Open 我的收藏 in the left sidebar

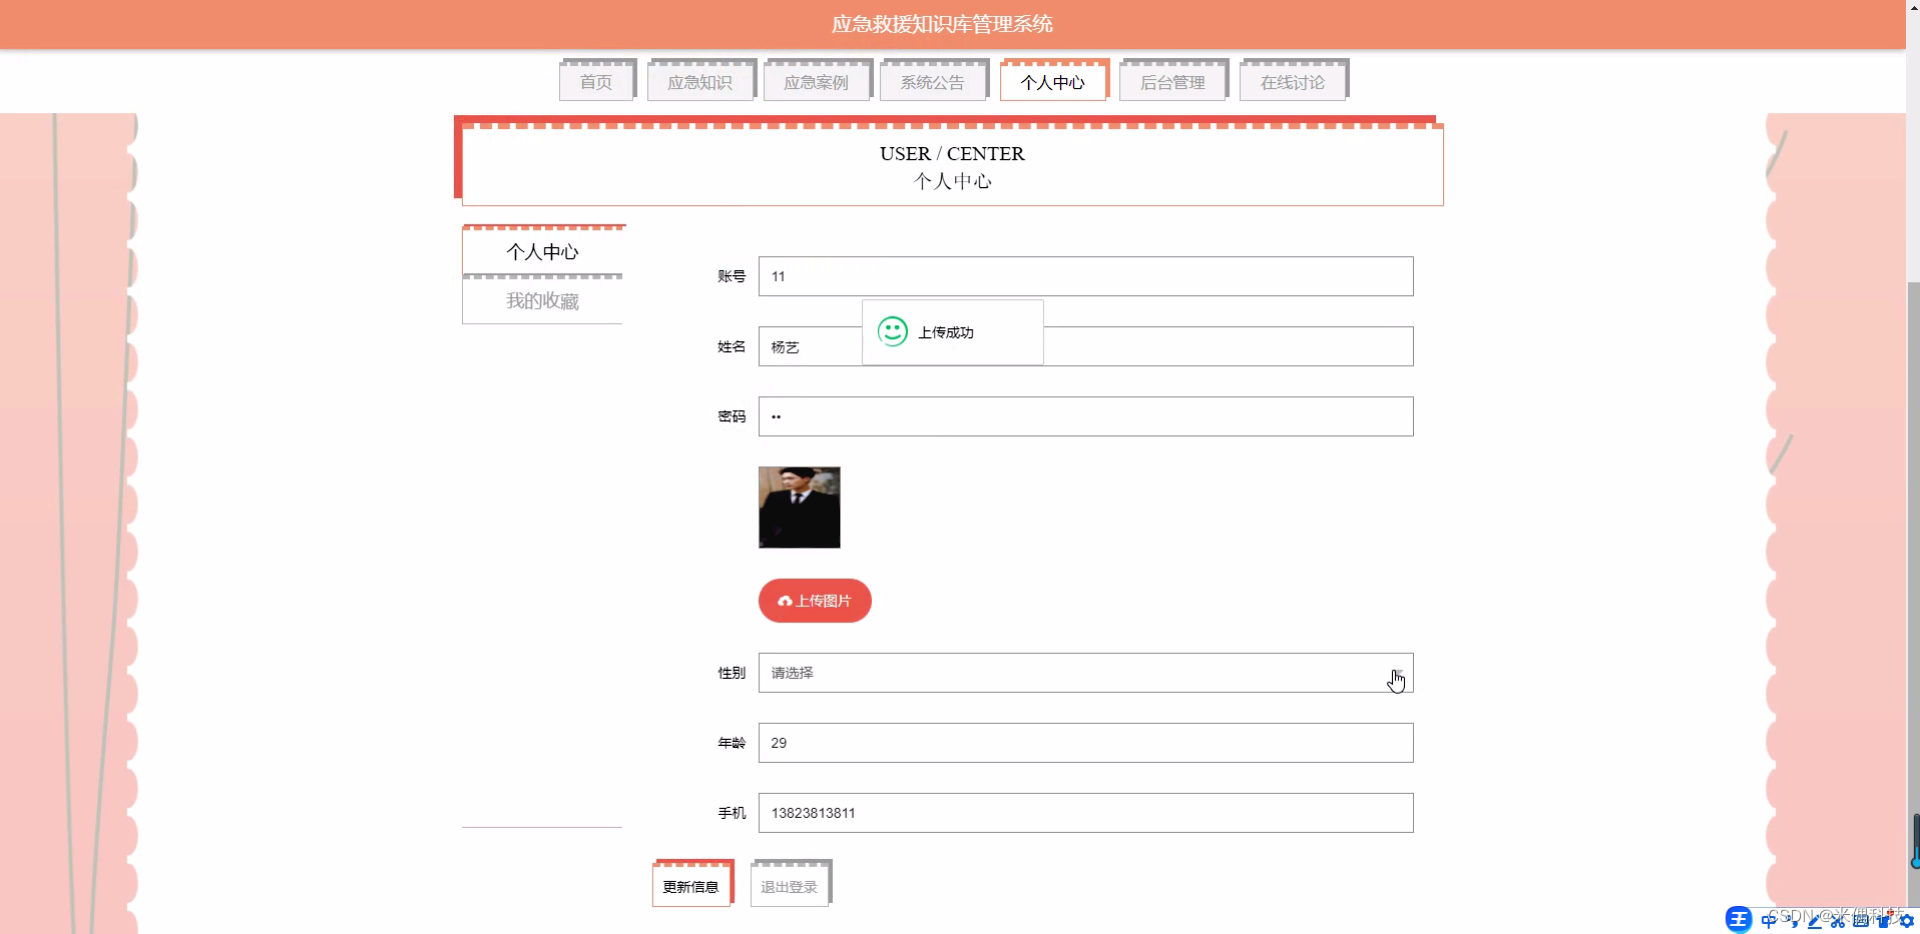(x=542, y=301)
